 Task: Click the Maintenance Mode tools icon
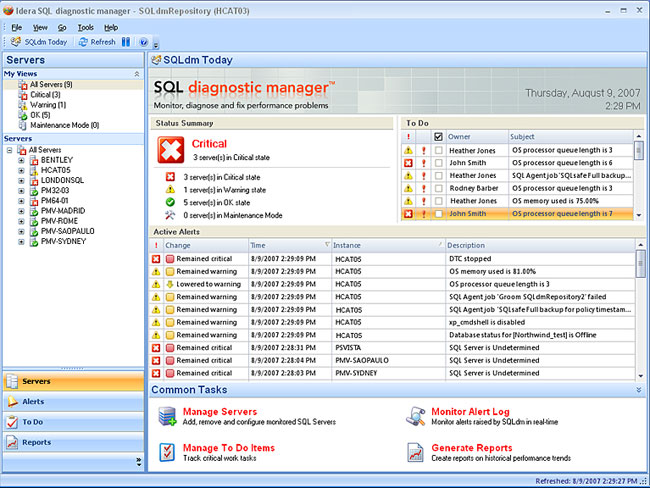click(x=170, y=215)
